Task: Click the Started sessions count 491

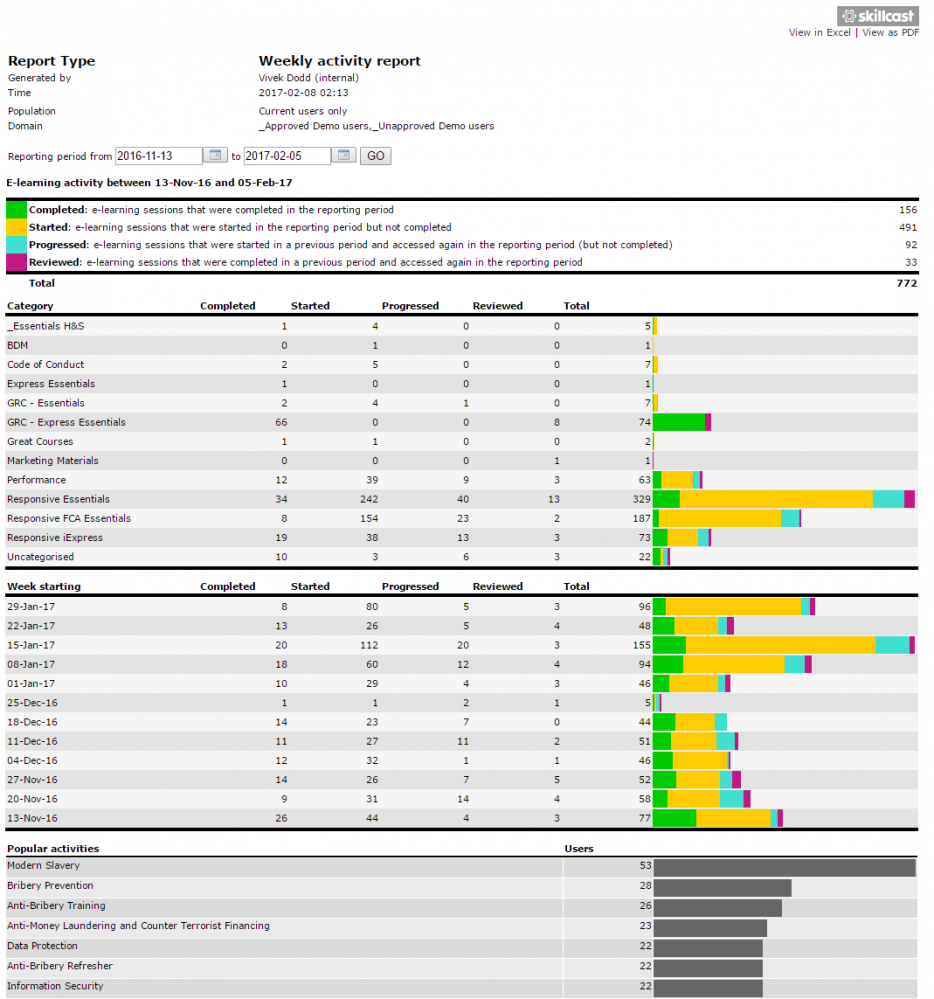Action: (908, 227)
